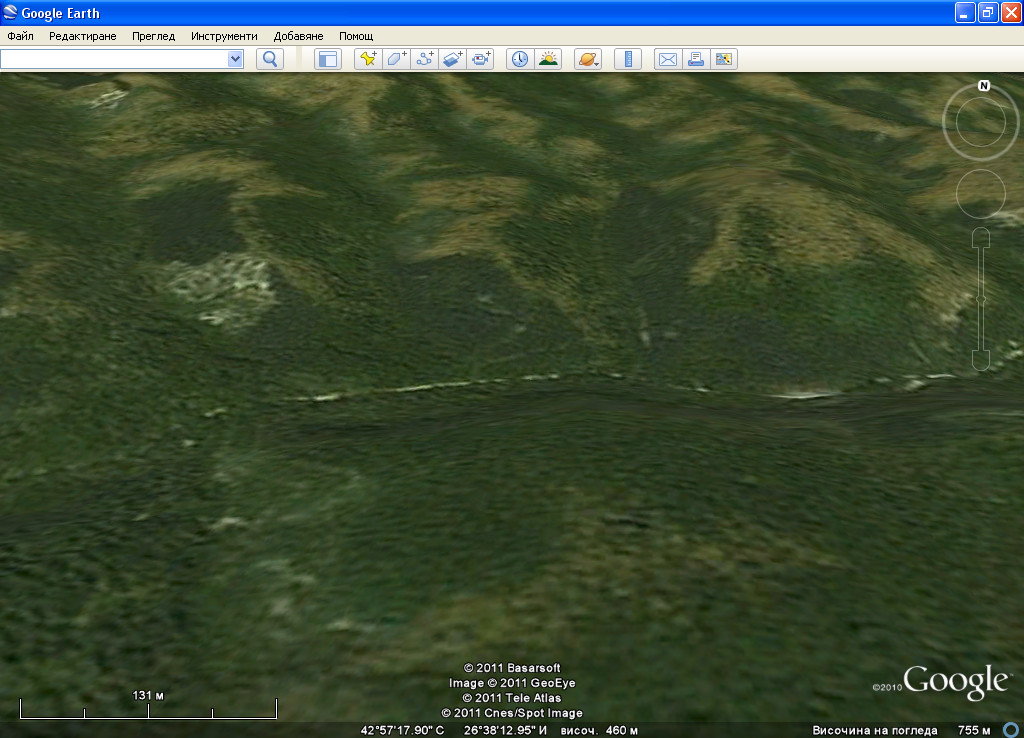The width and height of the screenshot is (1024, 738).
Task: Show the ruler measuring tool
Action: pos(628,59)
